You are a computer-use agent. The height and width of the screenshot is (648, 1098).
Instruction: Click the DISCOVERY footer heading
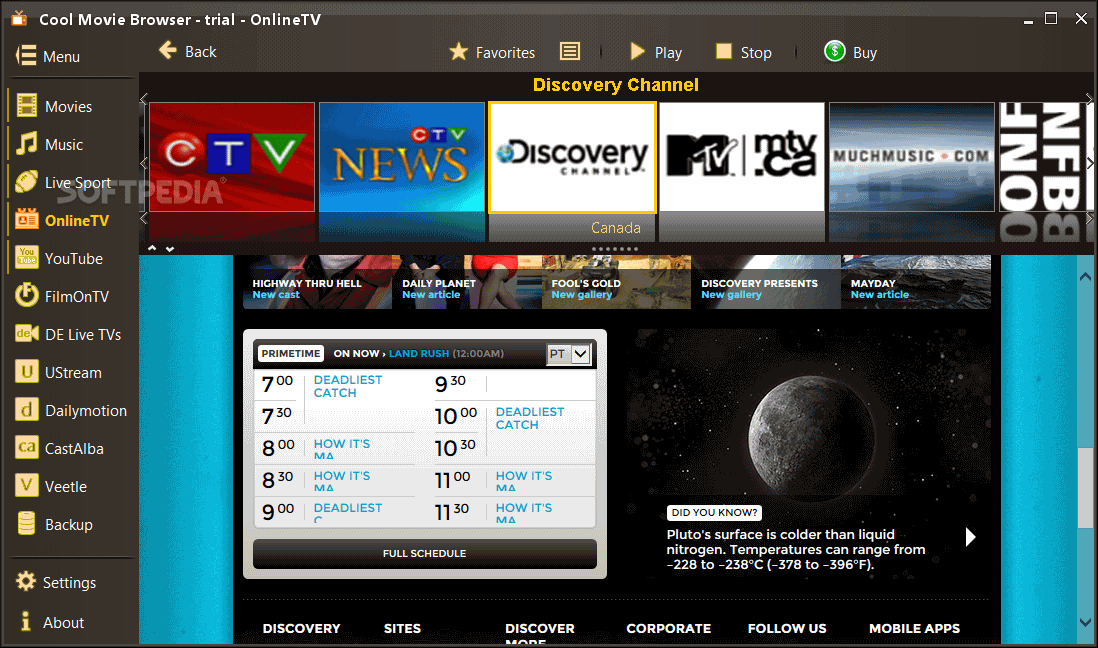[301, 629]
